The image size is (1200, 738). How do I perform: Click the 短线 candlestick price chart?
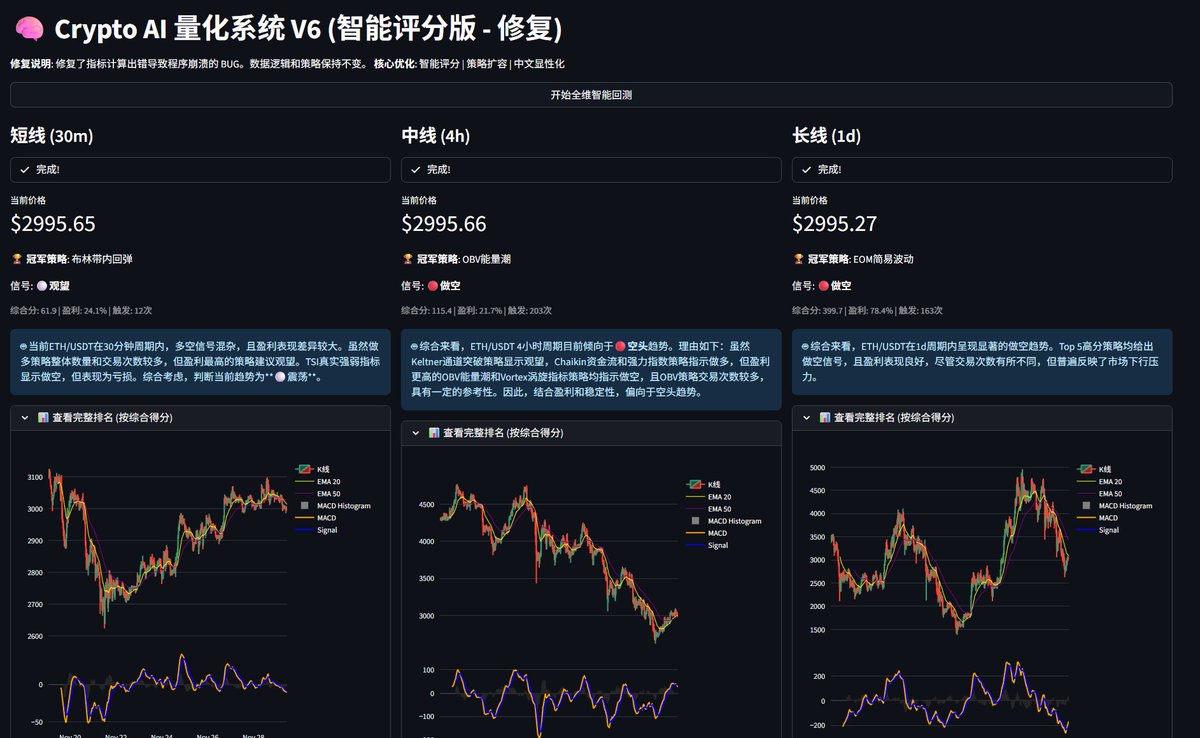click(x=168, y=550)
